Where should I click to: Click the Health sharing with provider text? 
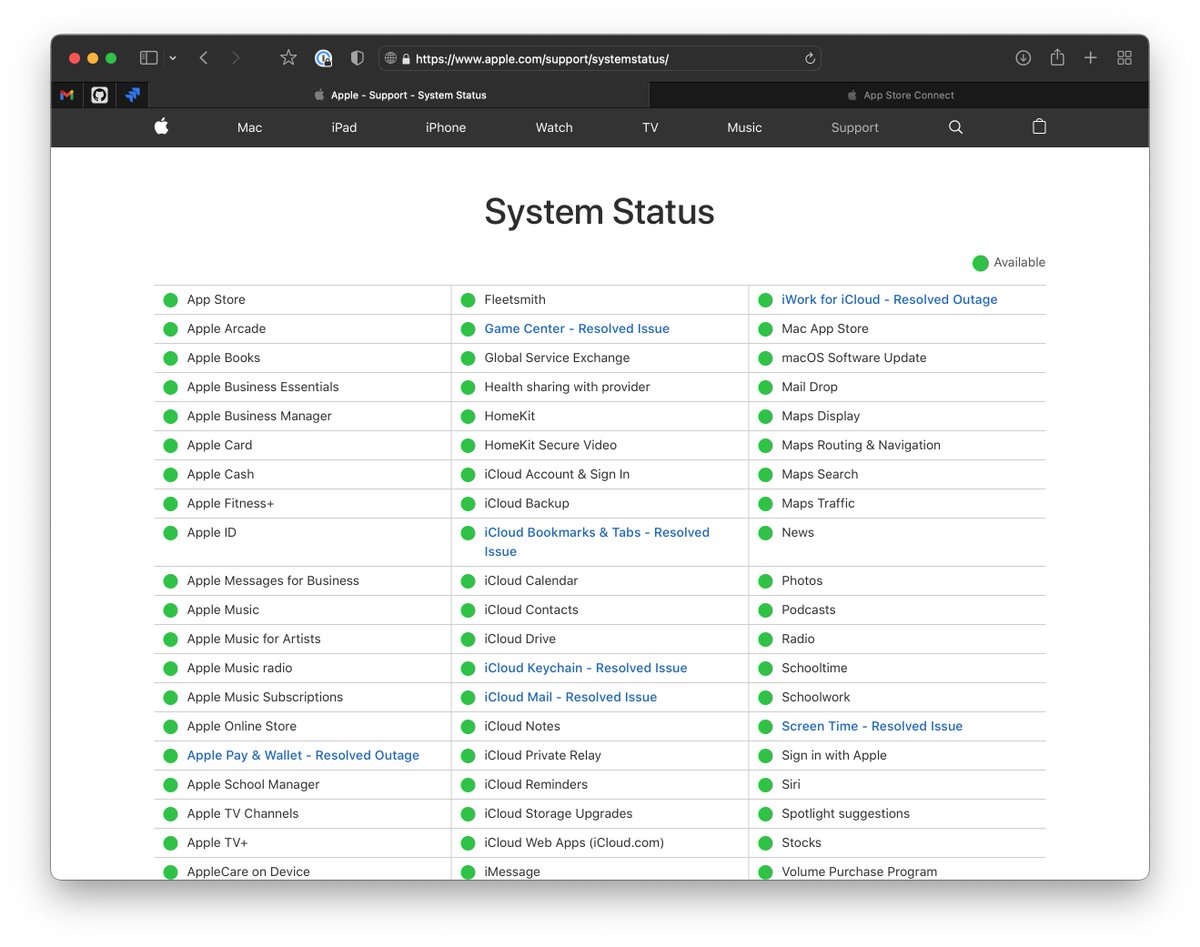[x=567, y=386]
